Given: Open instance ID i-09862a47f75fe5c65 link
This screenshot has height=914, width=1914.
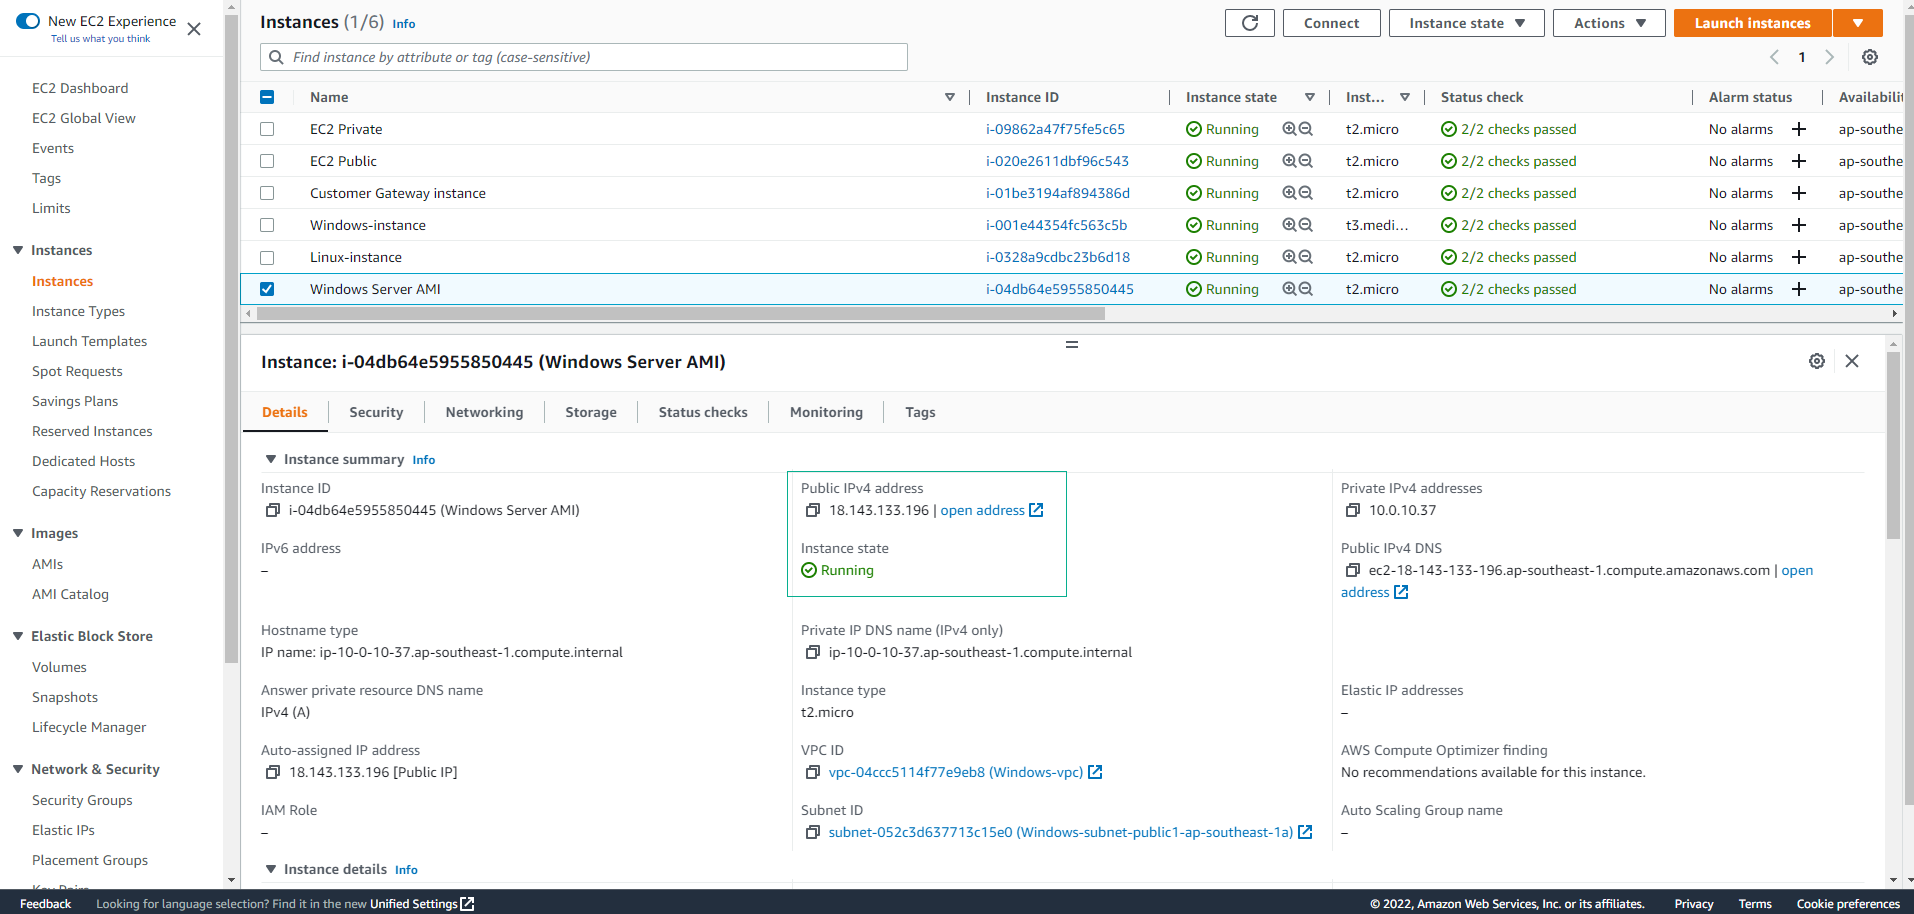Looking at the screenshot, I should point(1055,129).
